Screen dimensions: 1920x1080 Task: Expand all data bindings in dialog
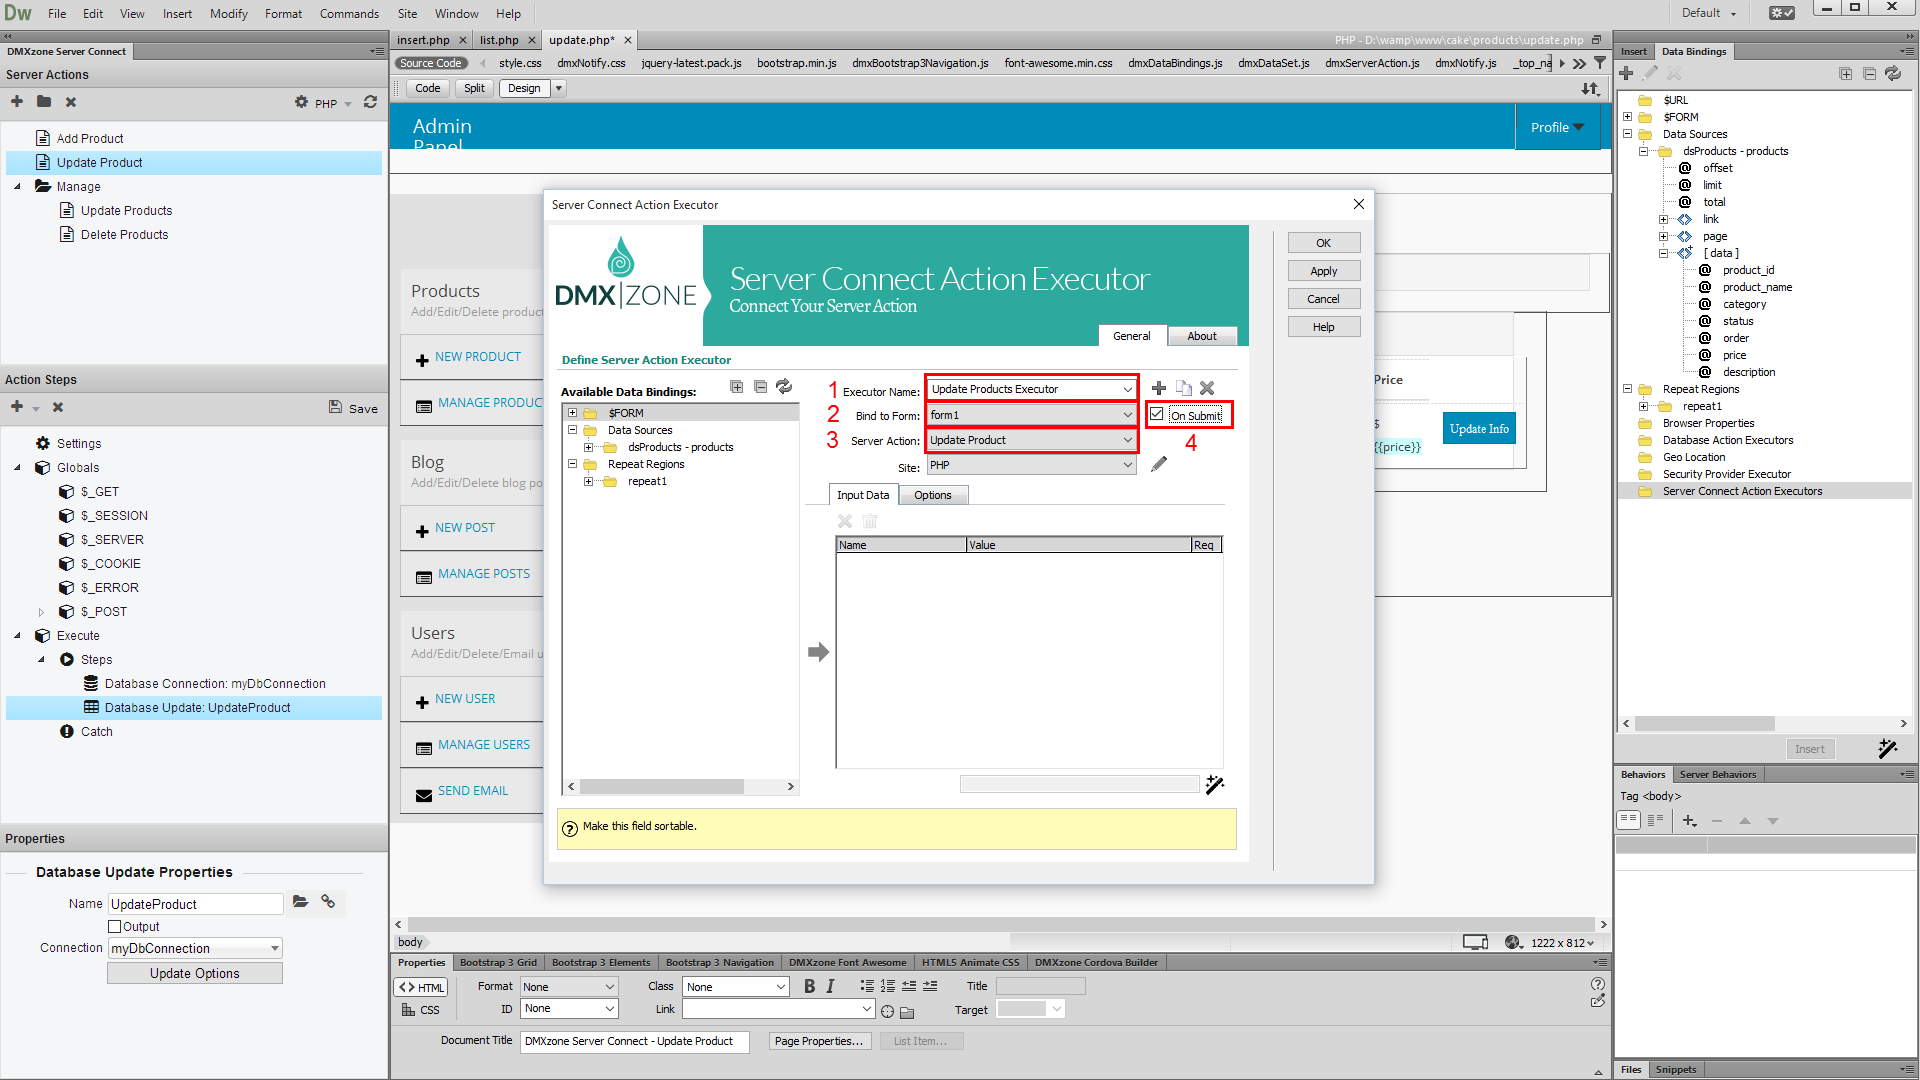736,386
